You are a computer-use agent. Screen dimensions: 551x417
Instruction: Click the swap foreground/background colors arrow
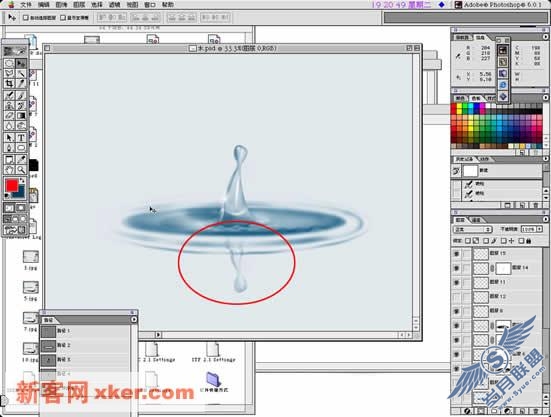click(22, 181)
